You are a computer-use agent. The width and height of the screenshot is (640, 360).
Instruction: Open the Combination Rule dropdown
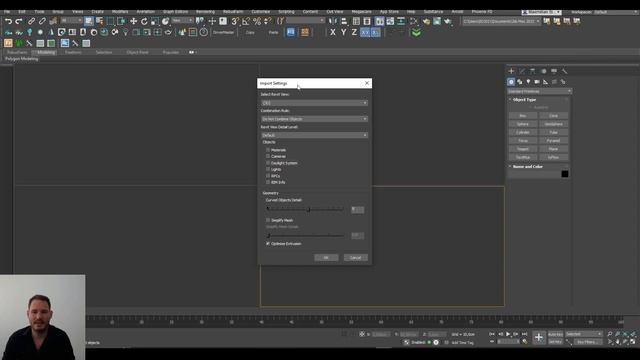[314, 119]
